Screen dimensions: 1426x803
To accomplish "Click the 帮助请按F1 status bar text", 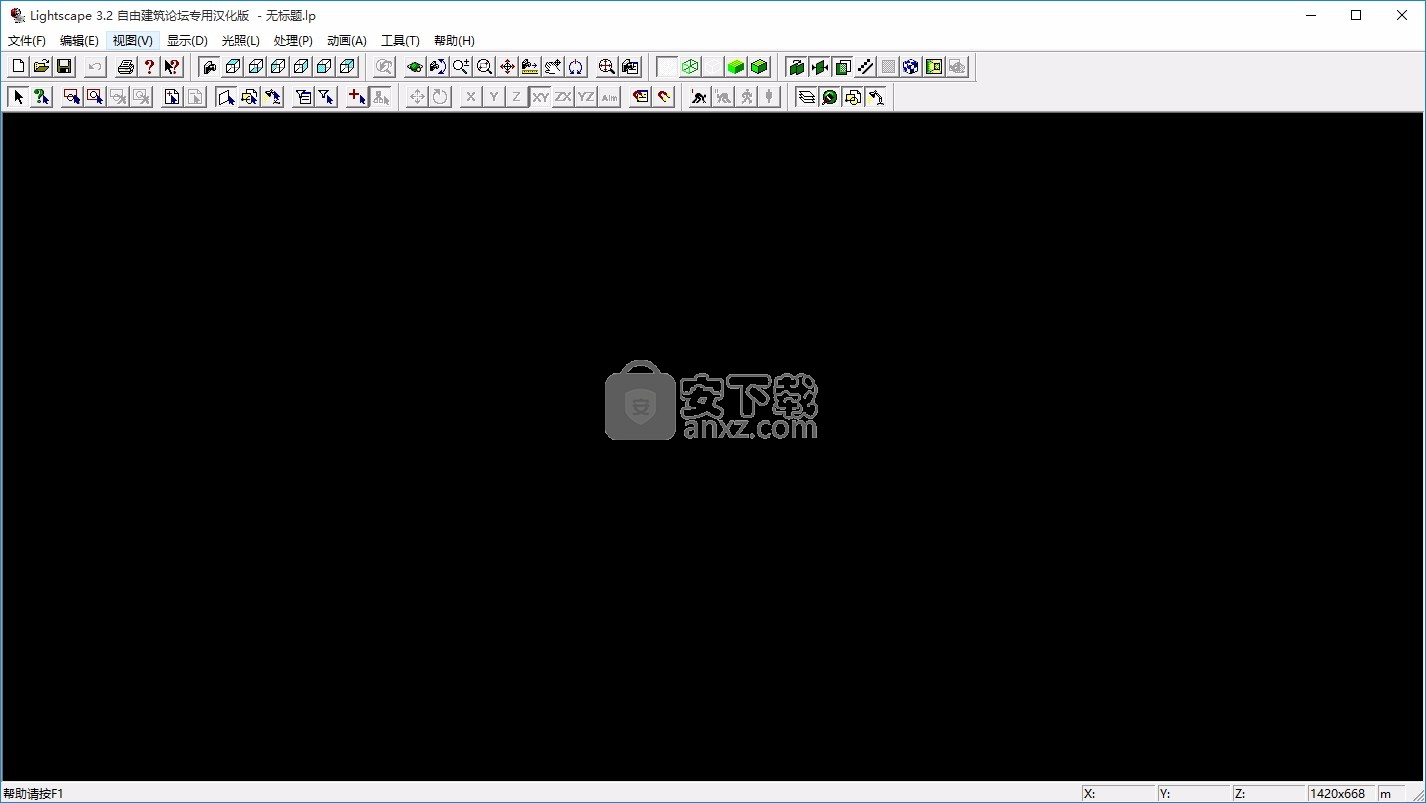I will pyautogui.click(x=33, y=793).
